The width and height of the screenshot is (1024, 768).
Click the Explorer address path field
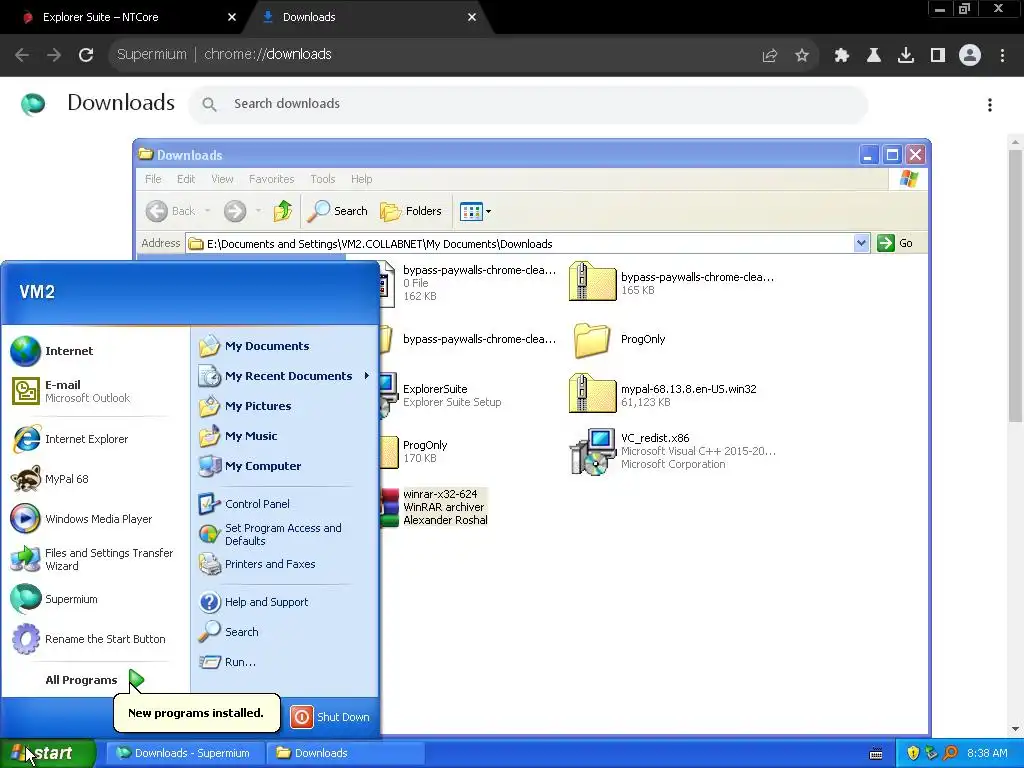point(520,244)
